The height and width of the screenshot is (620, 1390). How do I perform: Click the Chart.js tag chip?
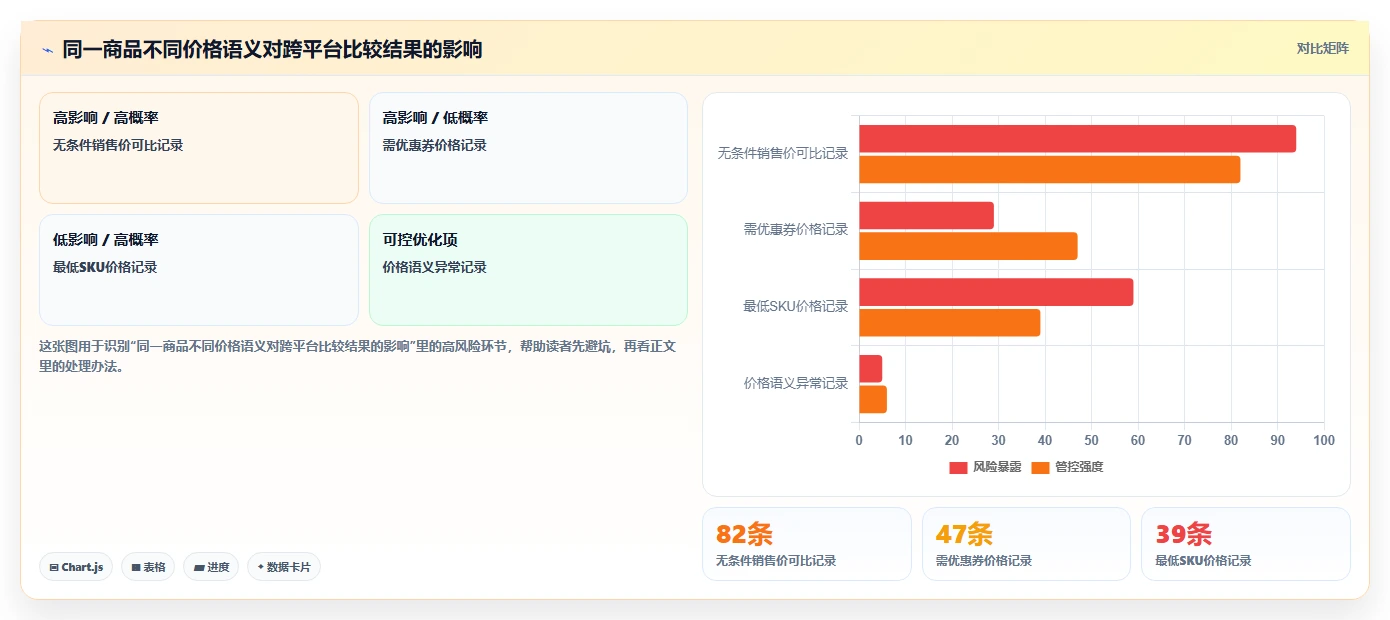76,567
